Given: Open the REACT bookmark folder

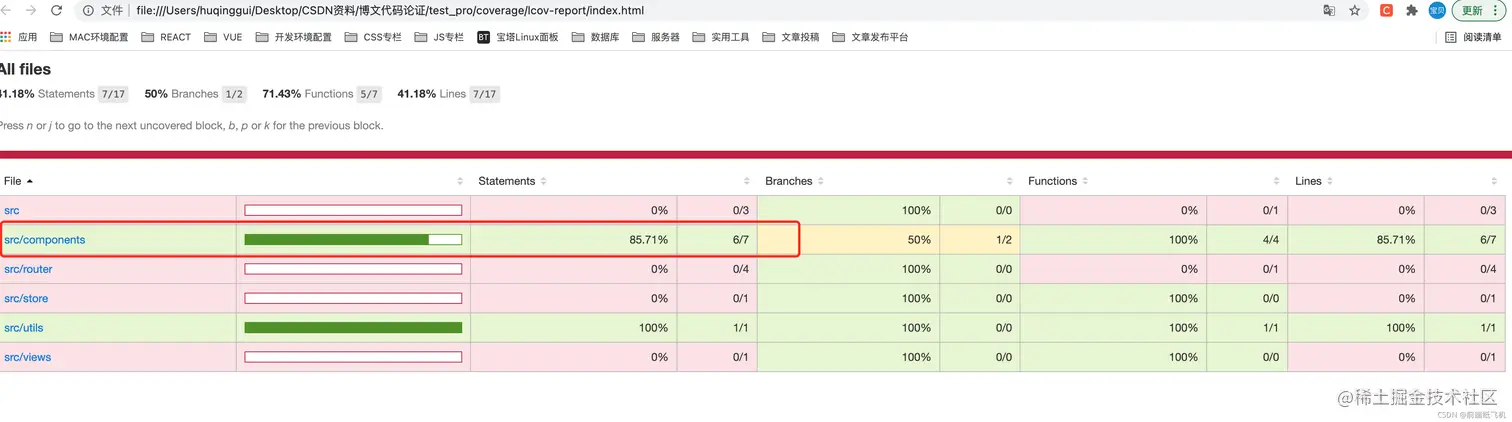Looking at the screenshot, I should [x=166, y=37].
